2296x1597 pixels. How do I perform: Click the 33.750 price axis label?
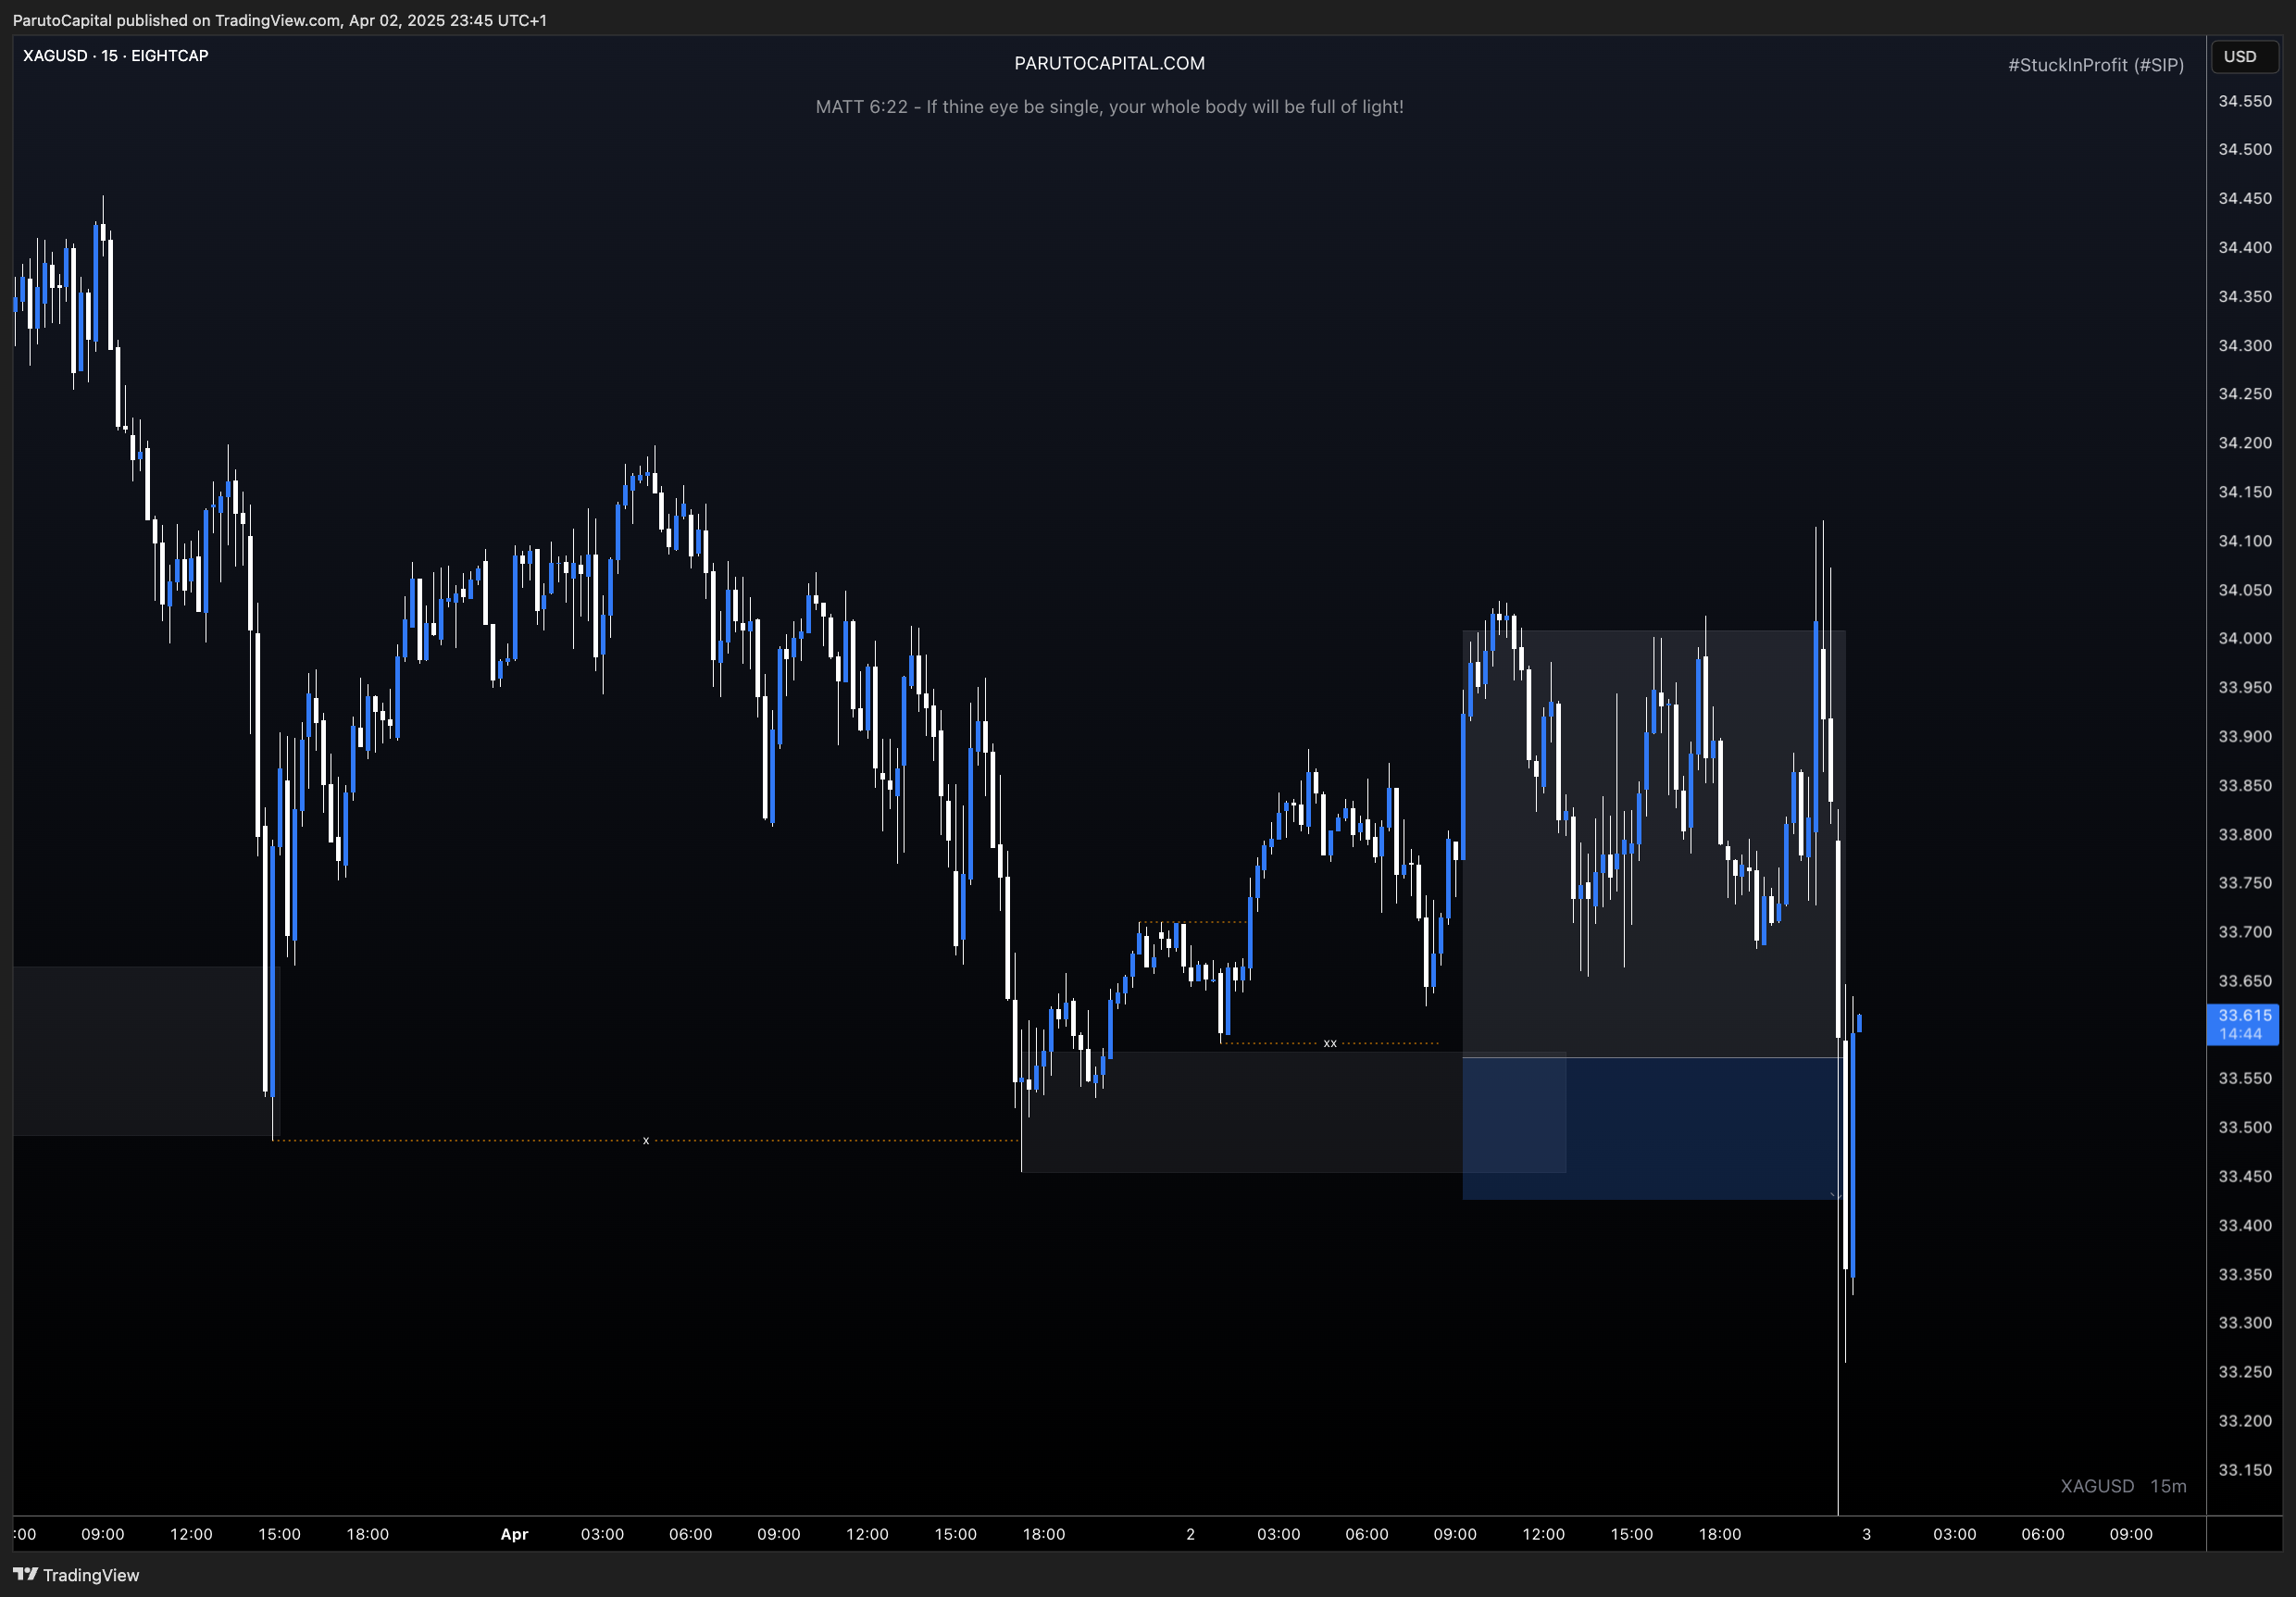2245,883
